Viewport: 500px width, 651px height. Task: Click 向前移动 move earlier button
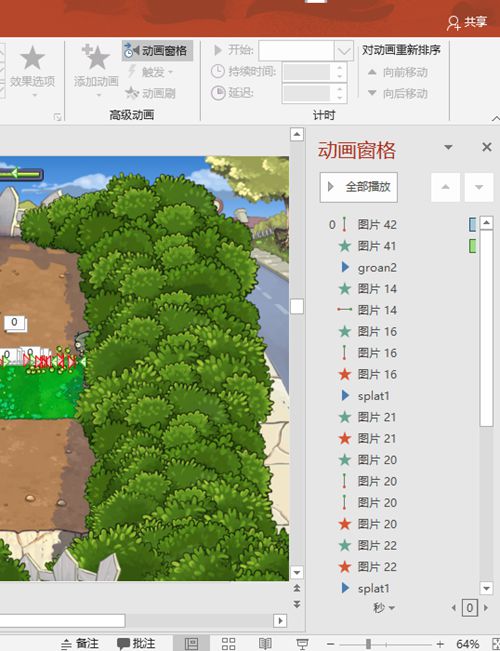397,72
